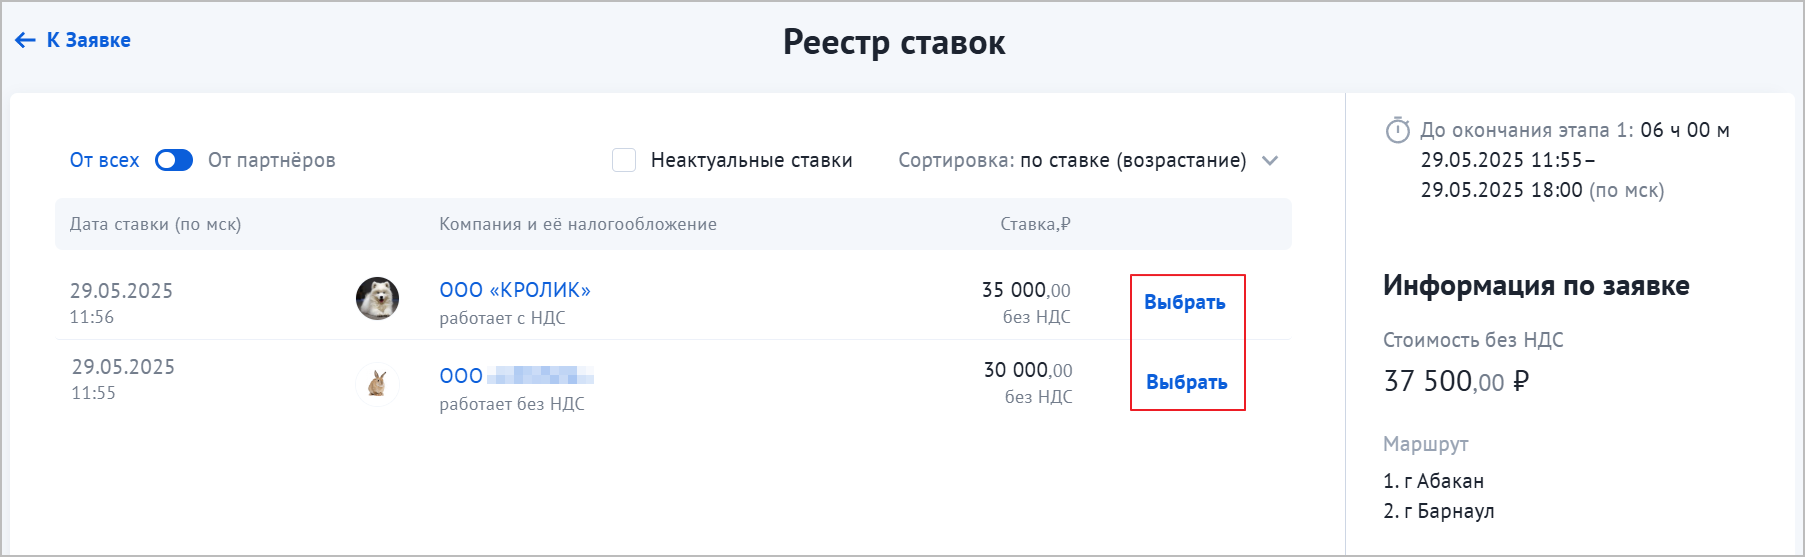This screenshot has height=557, width=1805.
Task: Click the Дата ставки column header
Action: (x=155, y=224)
